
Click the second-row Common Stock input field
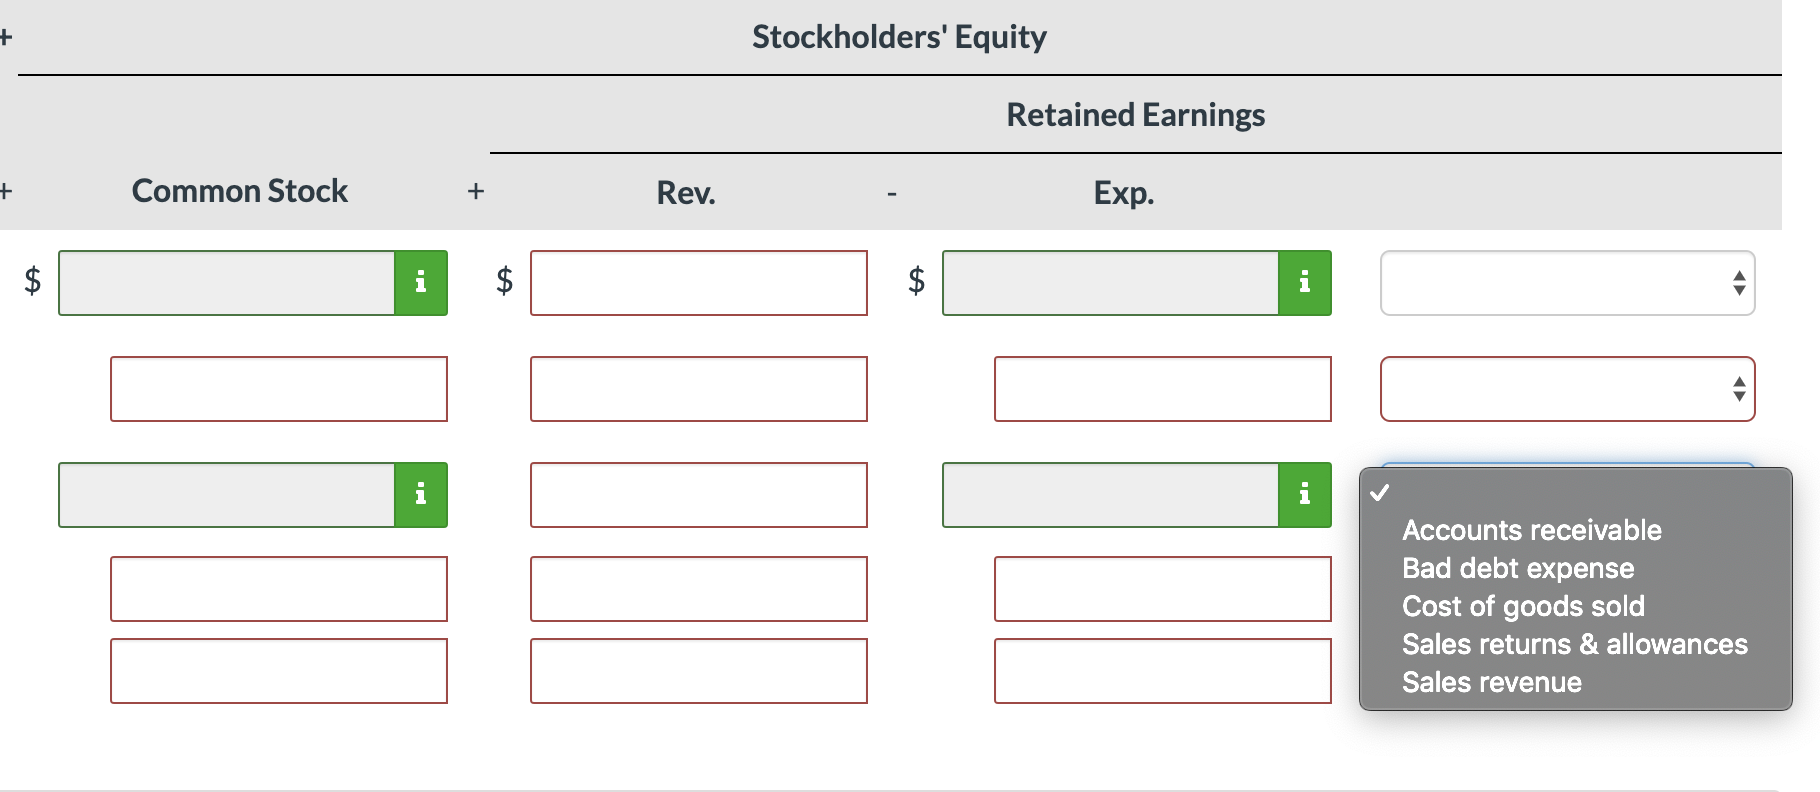point(278,389)
